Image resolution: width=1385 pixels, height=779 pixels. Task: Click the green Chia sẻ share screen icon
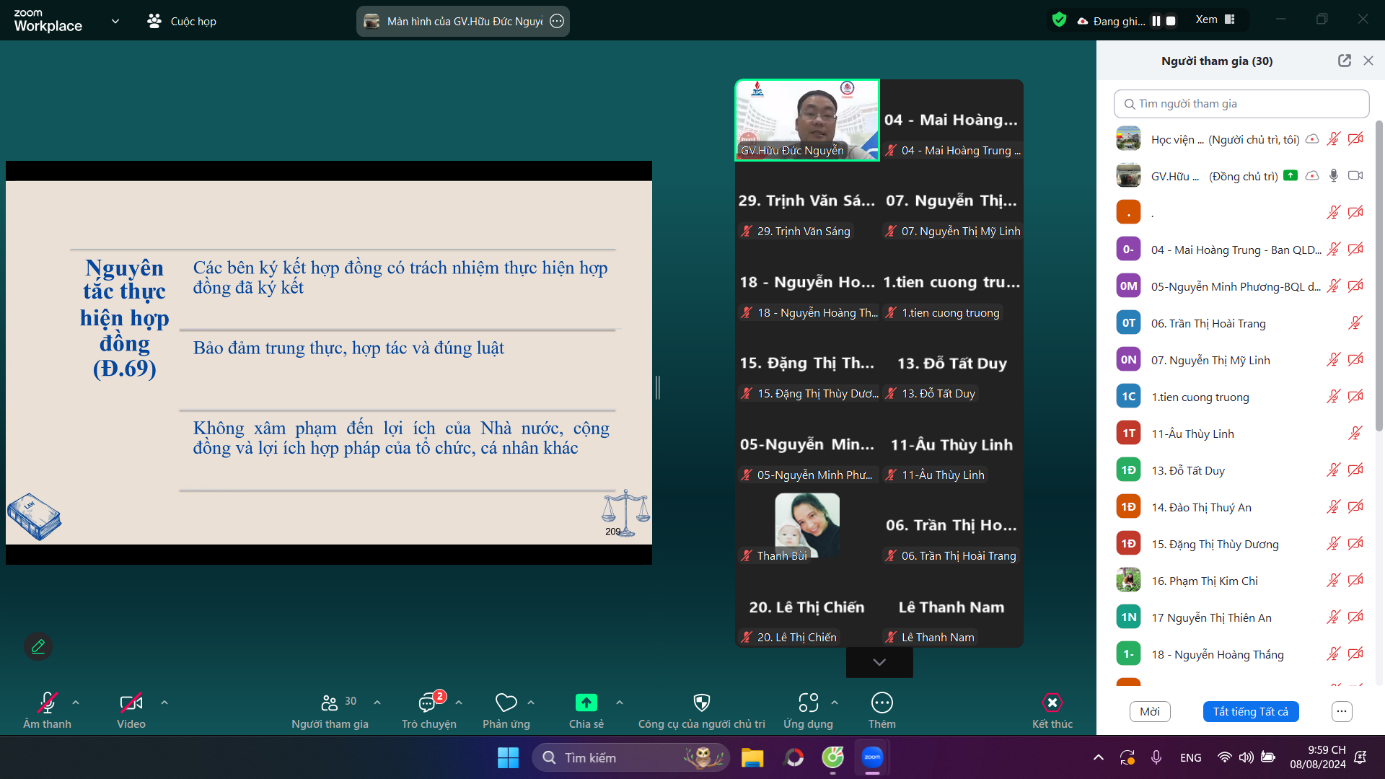[x=586, y=703]
